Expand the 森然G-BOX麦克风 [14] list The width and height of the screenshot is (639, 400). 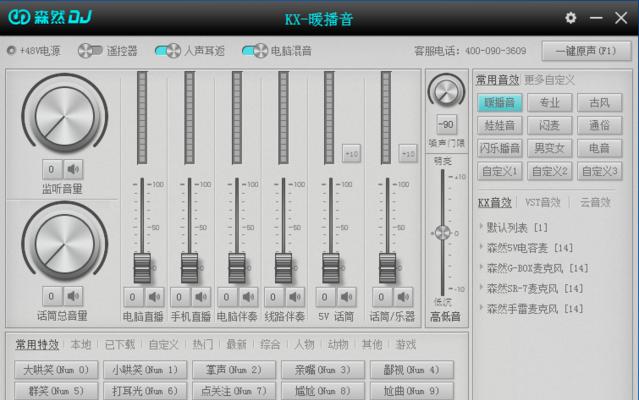pyautogui.click(x=534, y=268)
